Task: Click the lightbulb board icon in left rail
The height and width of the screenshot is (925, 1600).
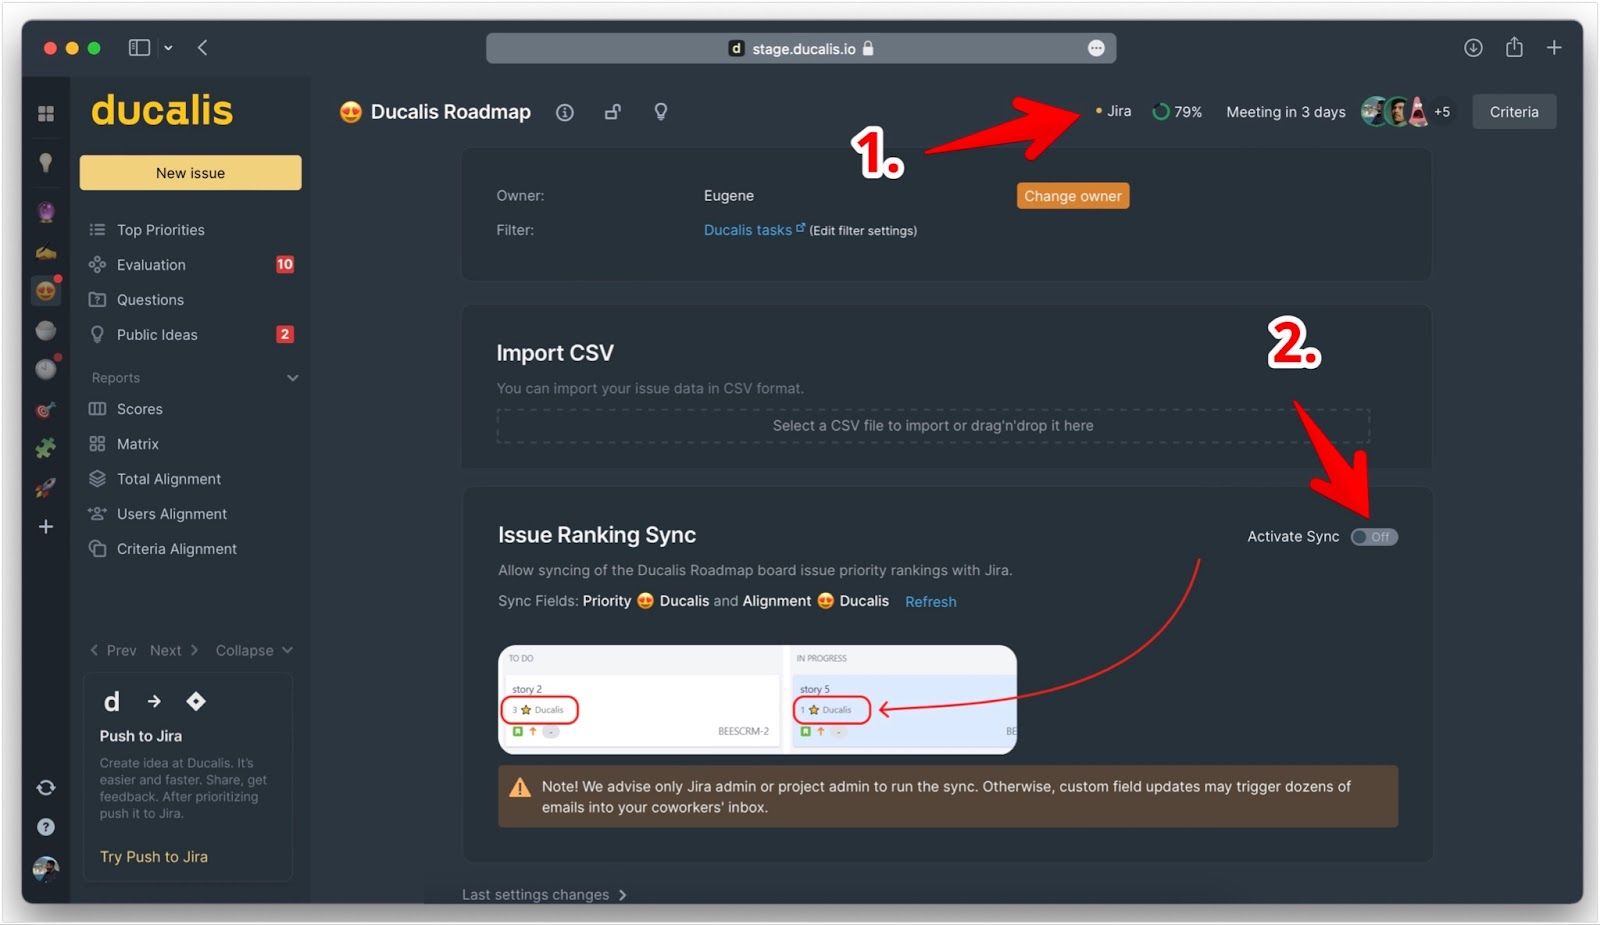Action: click(46, 163)
